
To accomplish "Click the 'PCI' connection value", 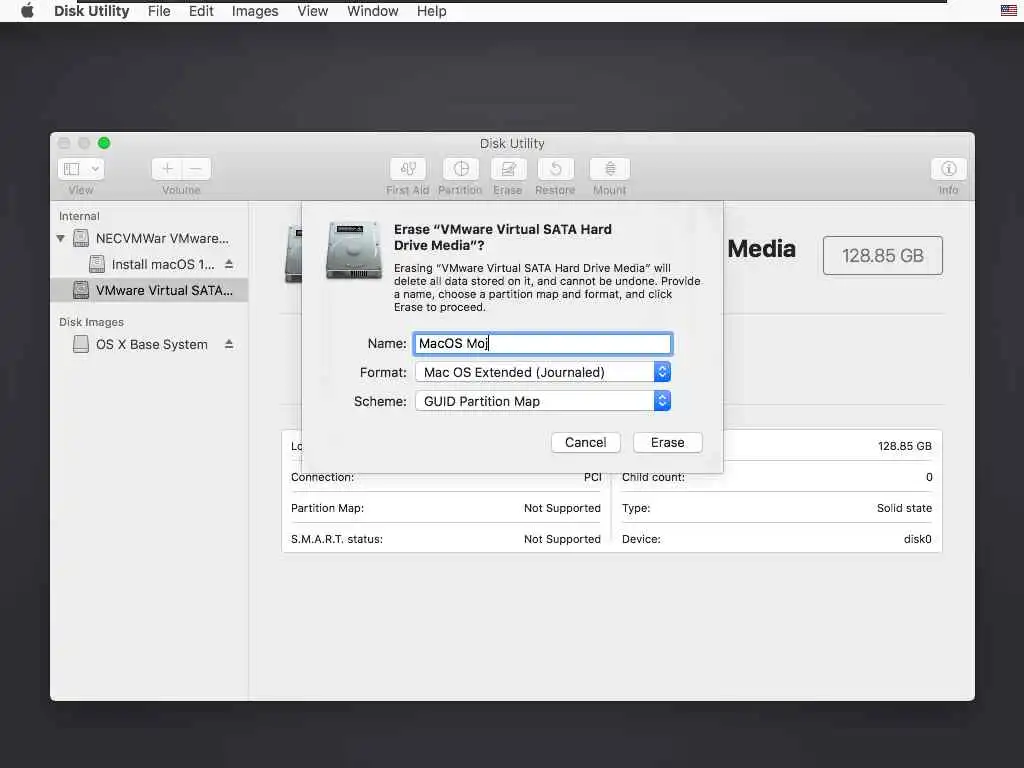I will [592, 477].
